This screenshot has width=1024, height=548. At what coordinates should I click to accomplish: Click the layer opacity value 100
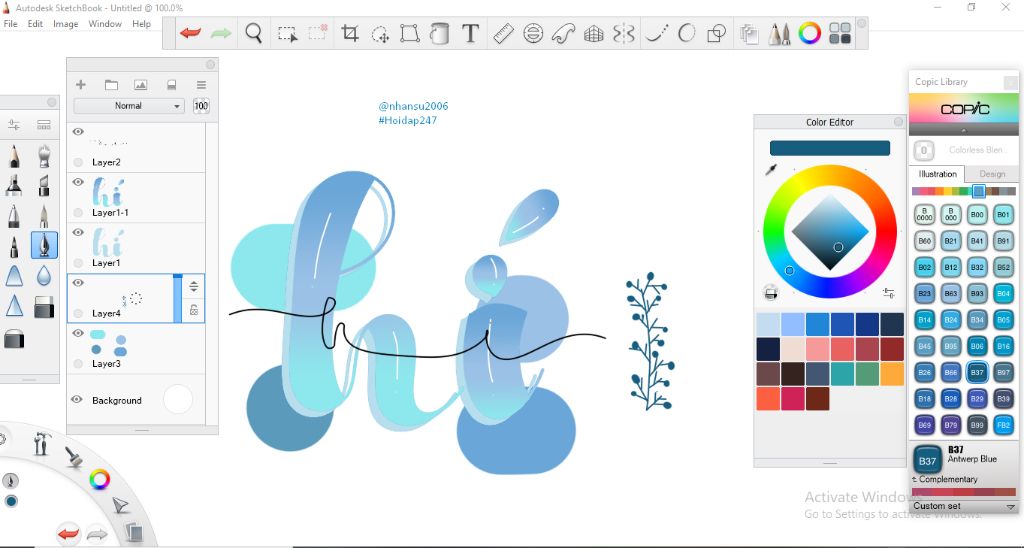[x=201, y=106]
